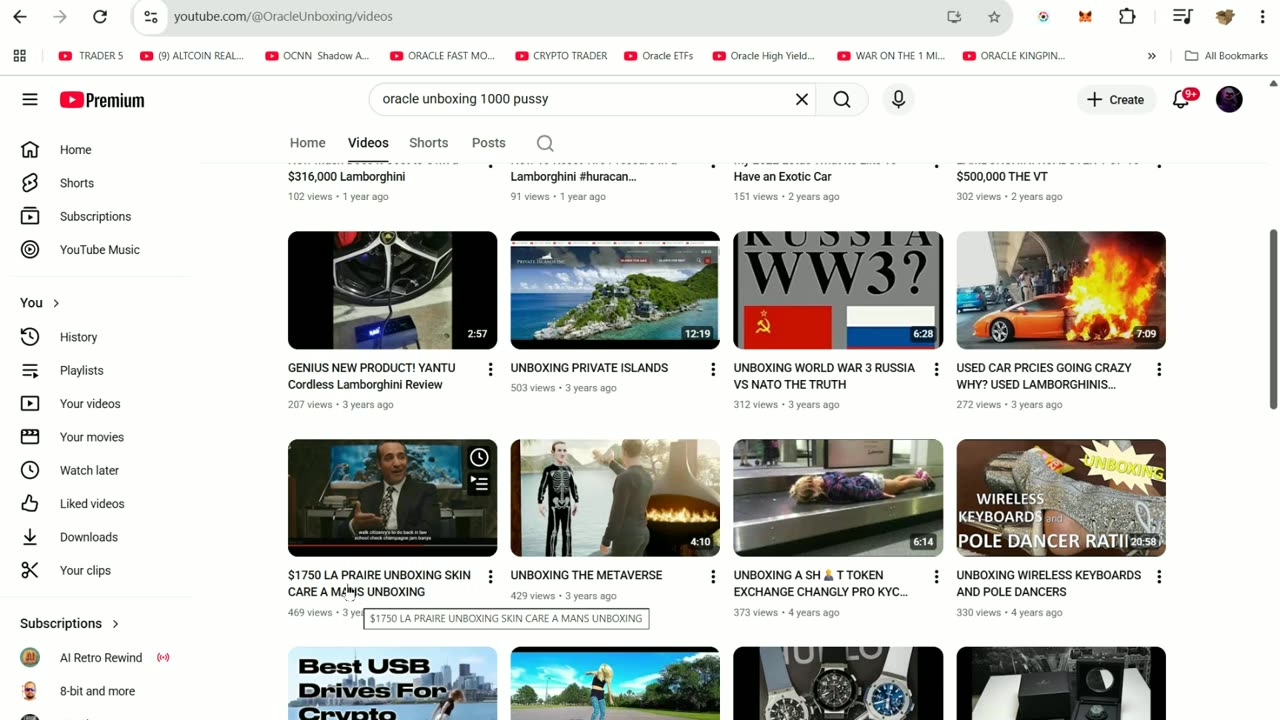
Task: Open the notifications bell
Action: [1181, 99]
